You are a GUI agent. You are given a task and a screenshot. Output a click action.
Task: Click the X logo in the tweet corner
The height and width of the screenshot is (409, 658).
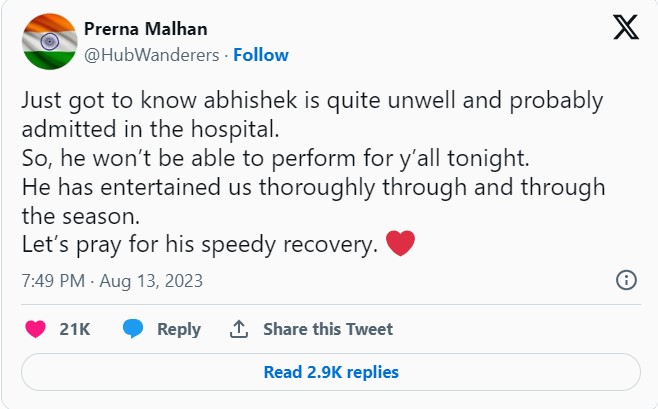625,30
